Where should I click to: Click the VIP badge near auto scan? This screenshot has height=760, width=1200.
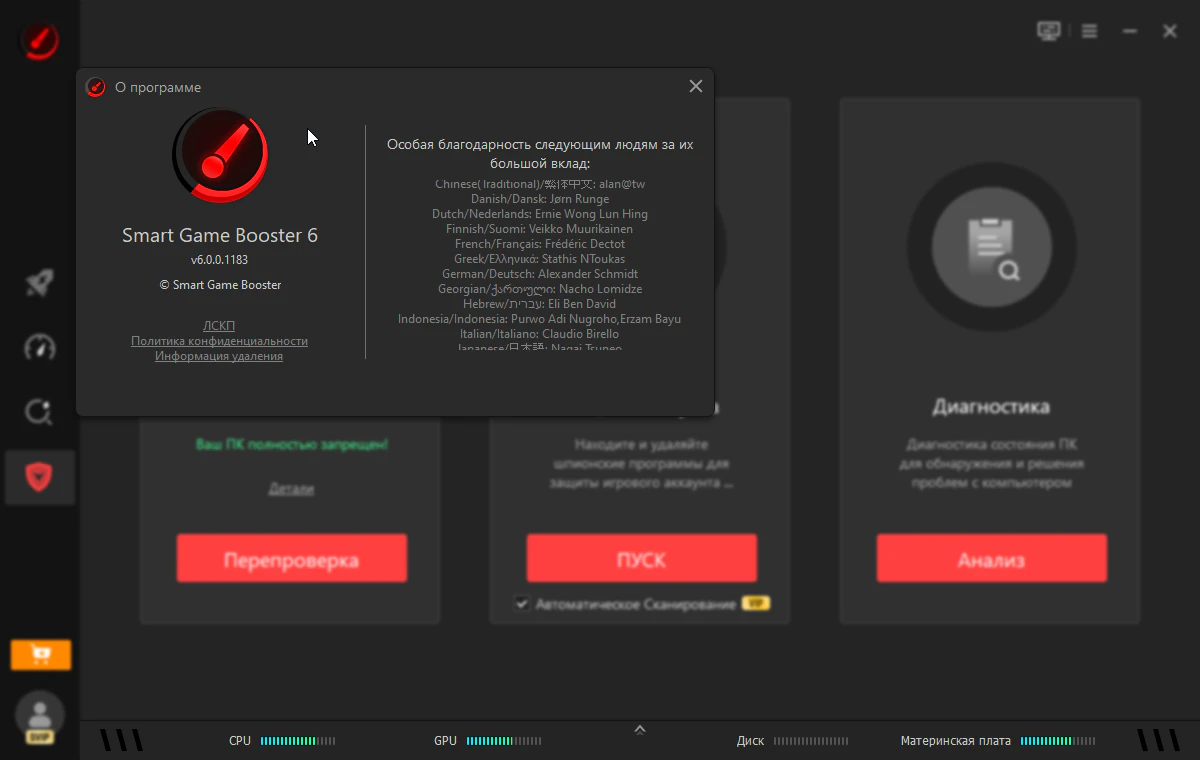tap(754, 604)
